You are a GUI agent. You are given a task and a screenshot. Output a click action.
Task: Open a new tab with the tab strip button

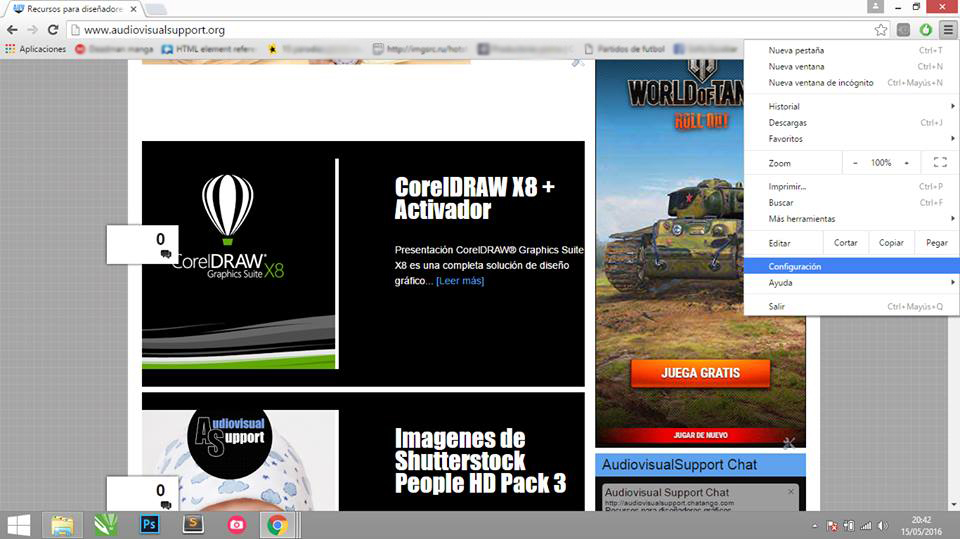pyautogui.click(x=156, y=9)
